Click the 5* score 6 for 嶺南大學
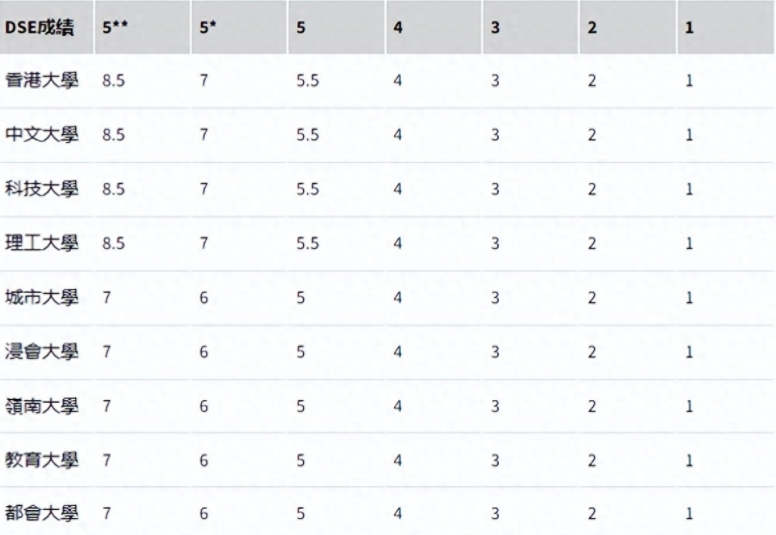This screenshot has height=535, width=776. [203, 406]
